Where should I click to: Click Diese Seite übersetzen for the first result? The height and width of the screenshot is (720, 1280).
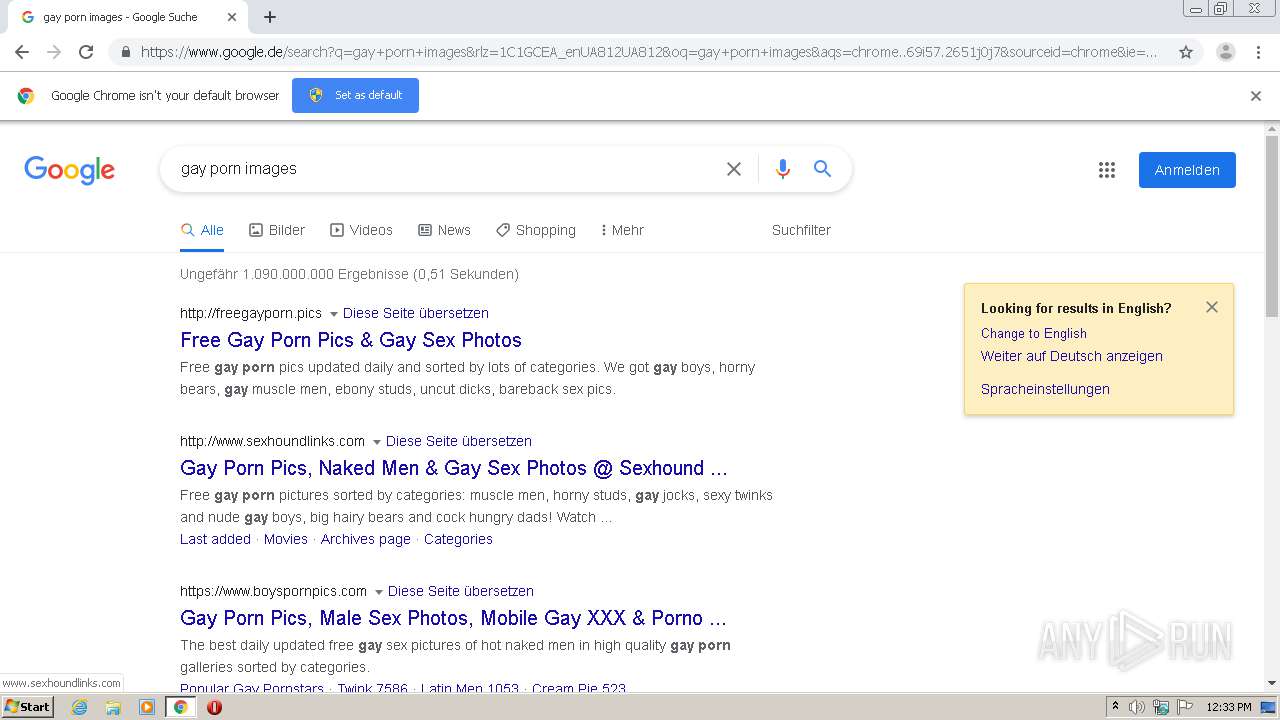click(416, 313)
